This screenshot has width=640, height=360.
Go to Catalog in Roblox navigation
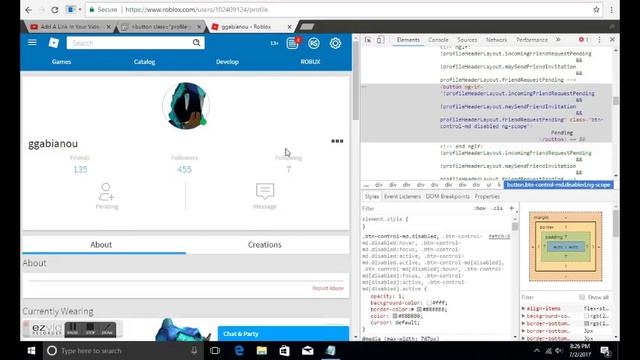point(144,62)
